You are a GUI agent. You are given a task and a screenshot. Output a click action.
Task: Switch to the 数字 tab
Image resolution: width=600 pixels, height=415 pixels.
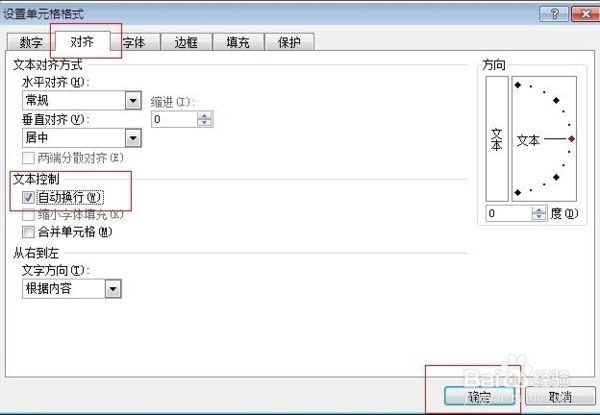(x=31, y=42)
